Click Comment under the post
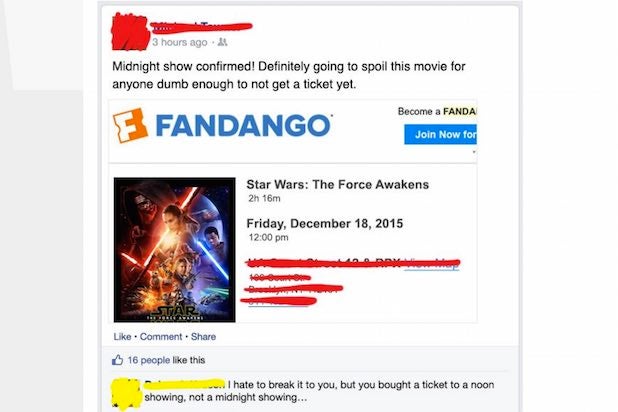 click(x=161, y=337)
